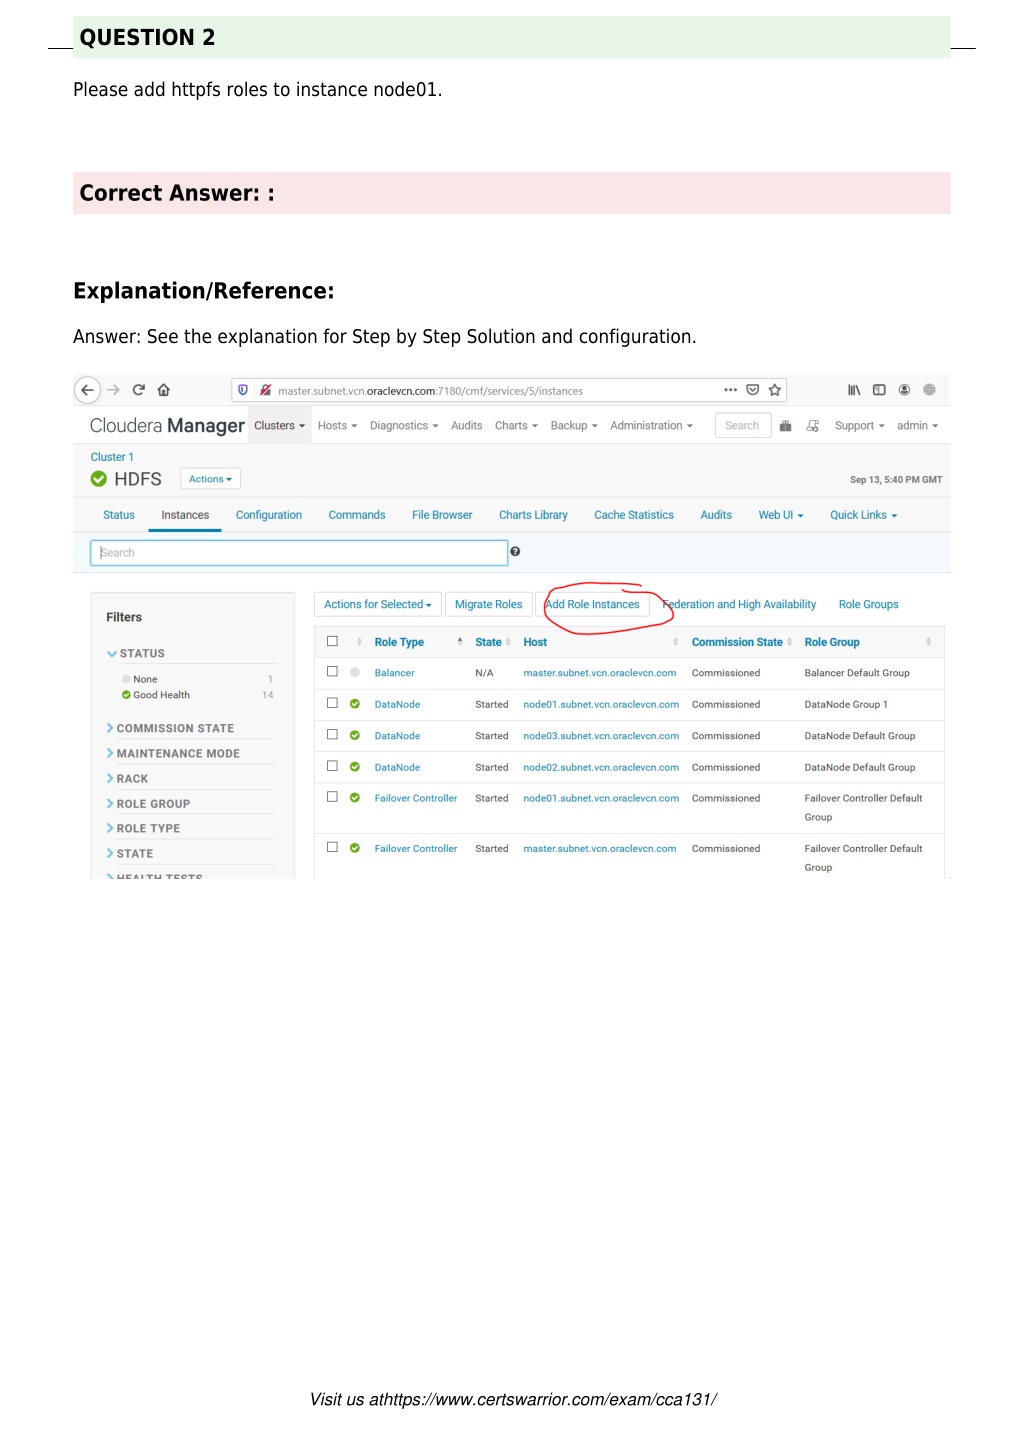The image size is (1024, 1448).
Task: Sort table by the Role Type sort arrows
Action: point(460,642)
